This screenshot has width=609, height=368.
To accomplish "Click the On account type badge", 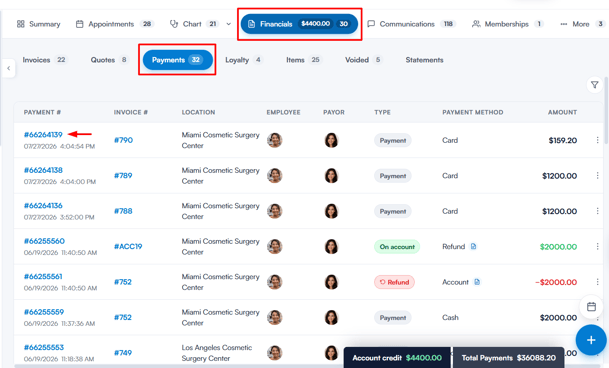I will tap(397, 247).
